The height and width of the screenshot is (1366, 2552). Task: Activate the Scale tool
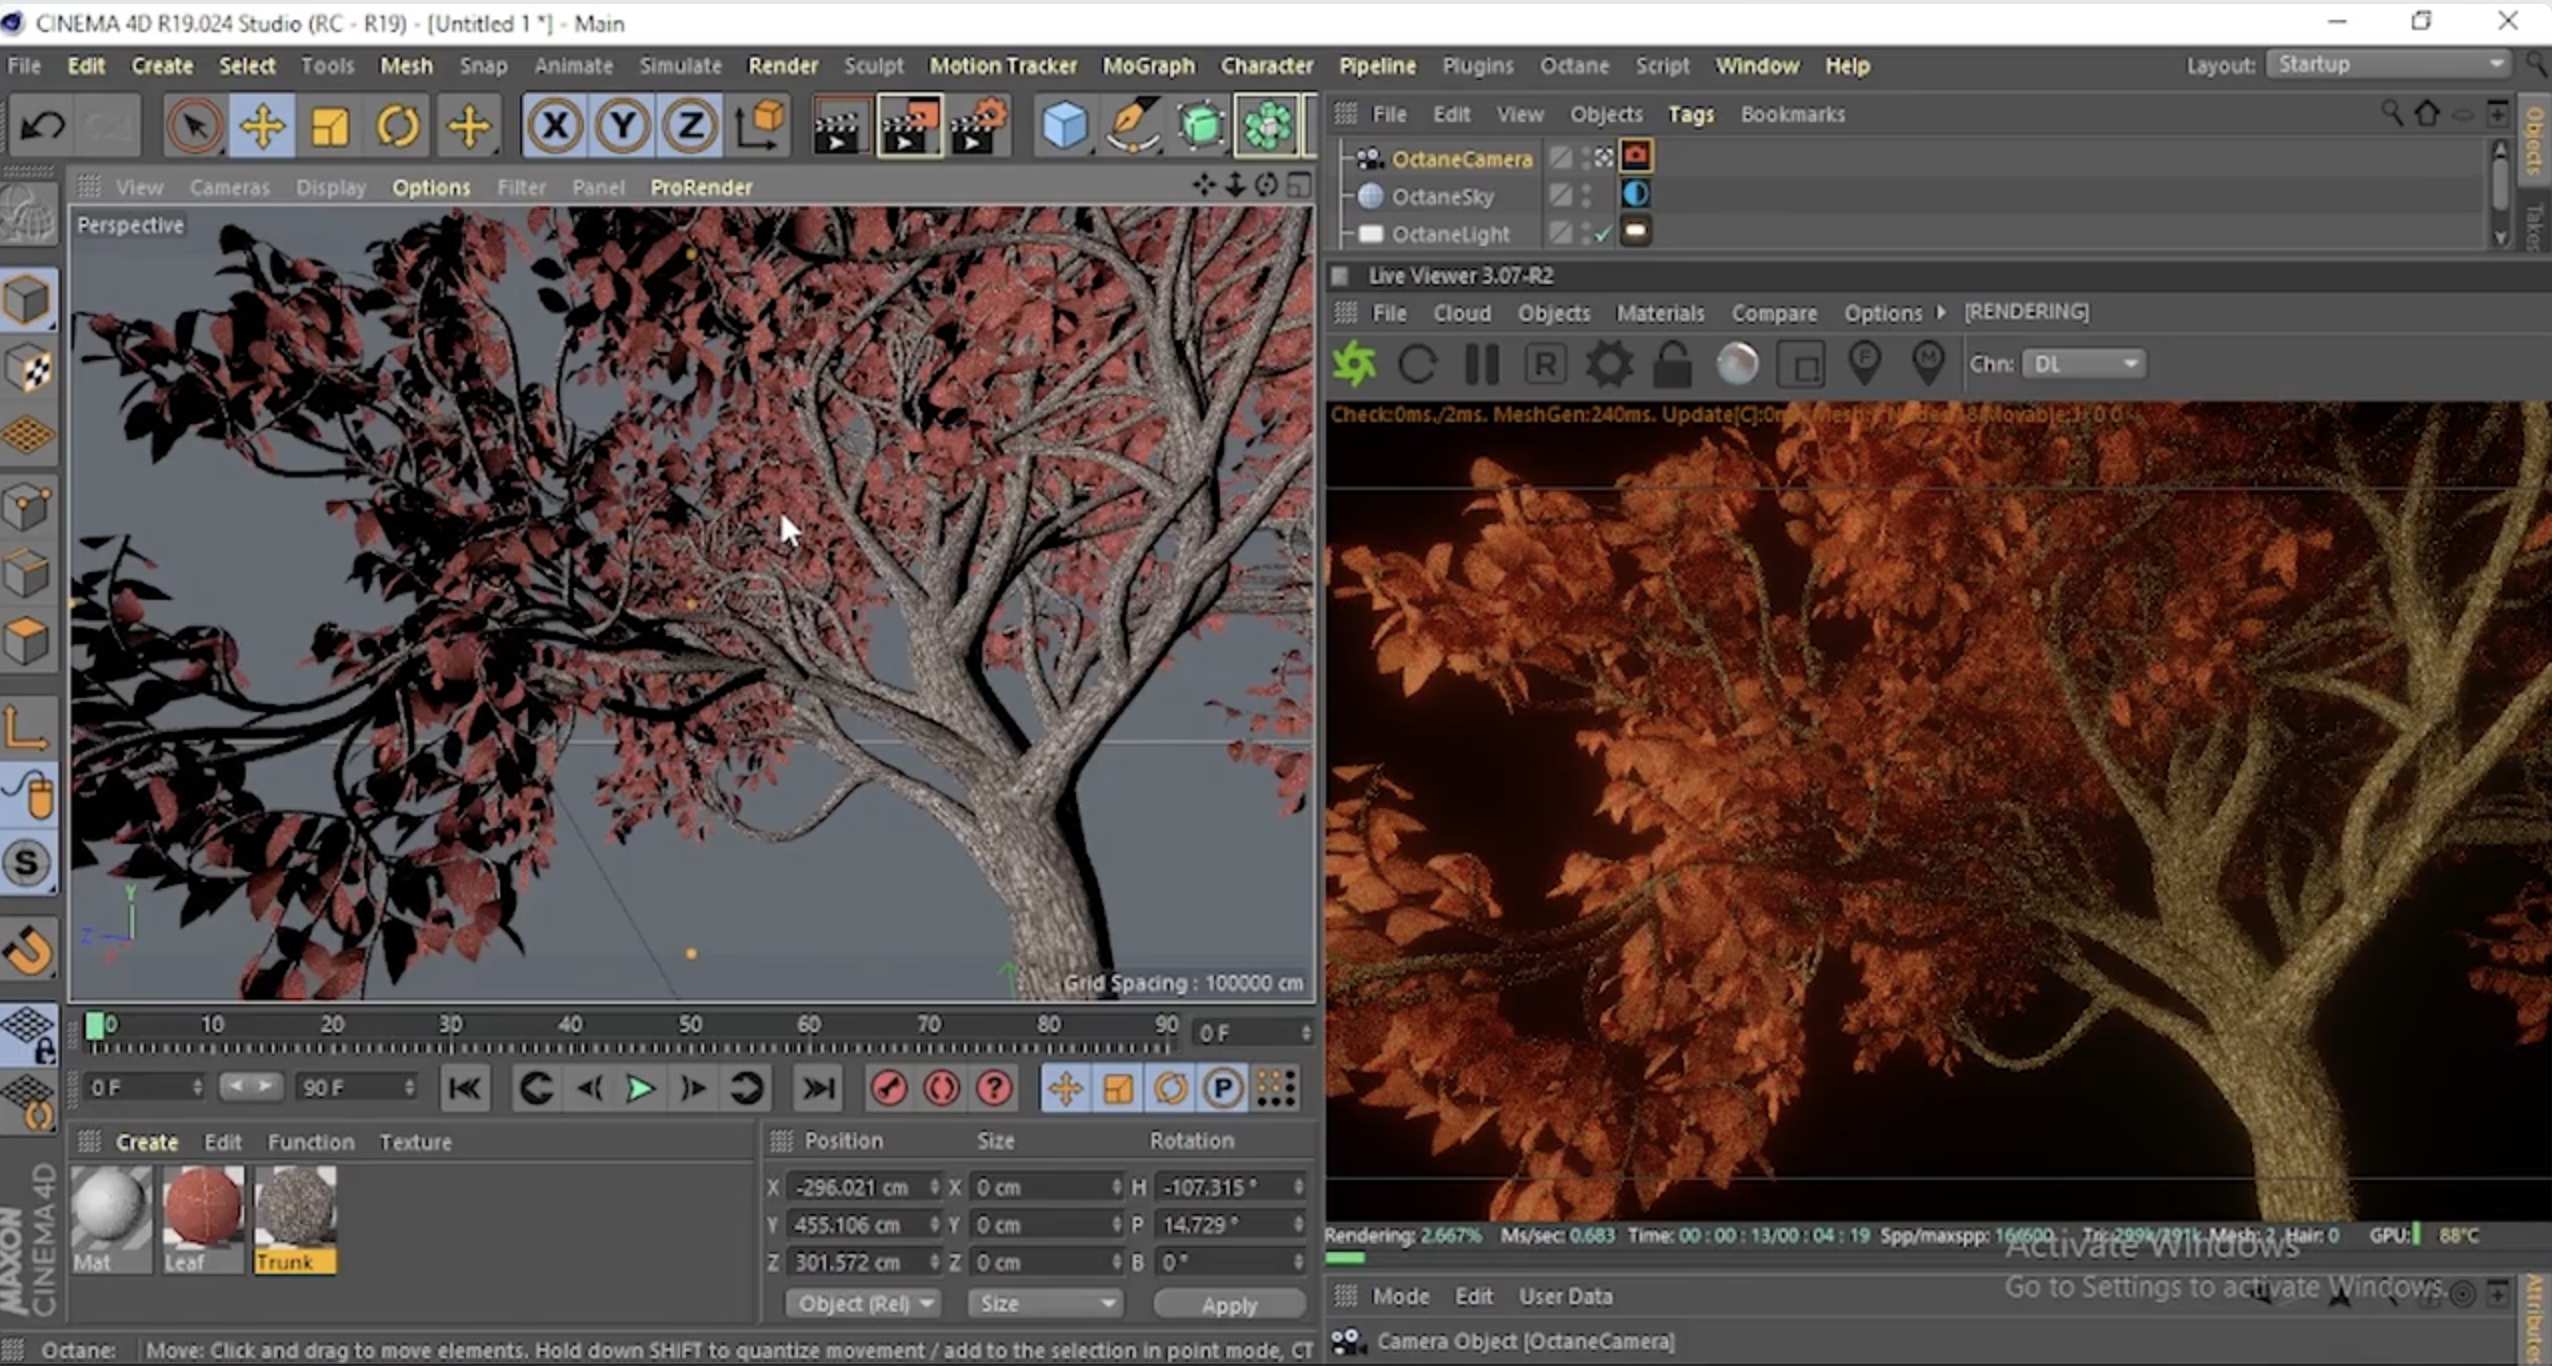pos(330,124)
